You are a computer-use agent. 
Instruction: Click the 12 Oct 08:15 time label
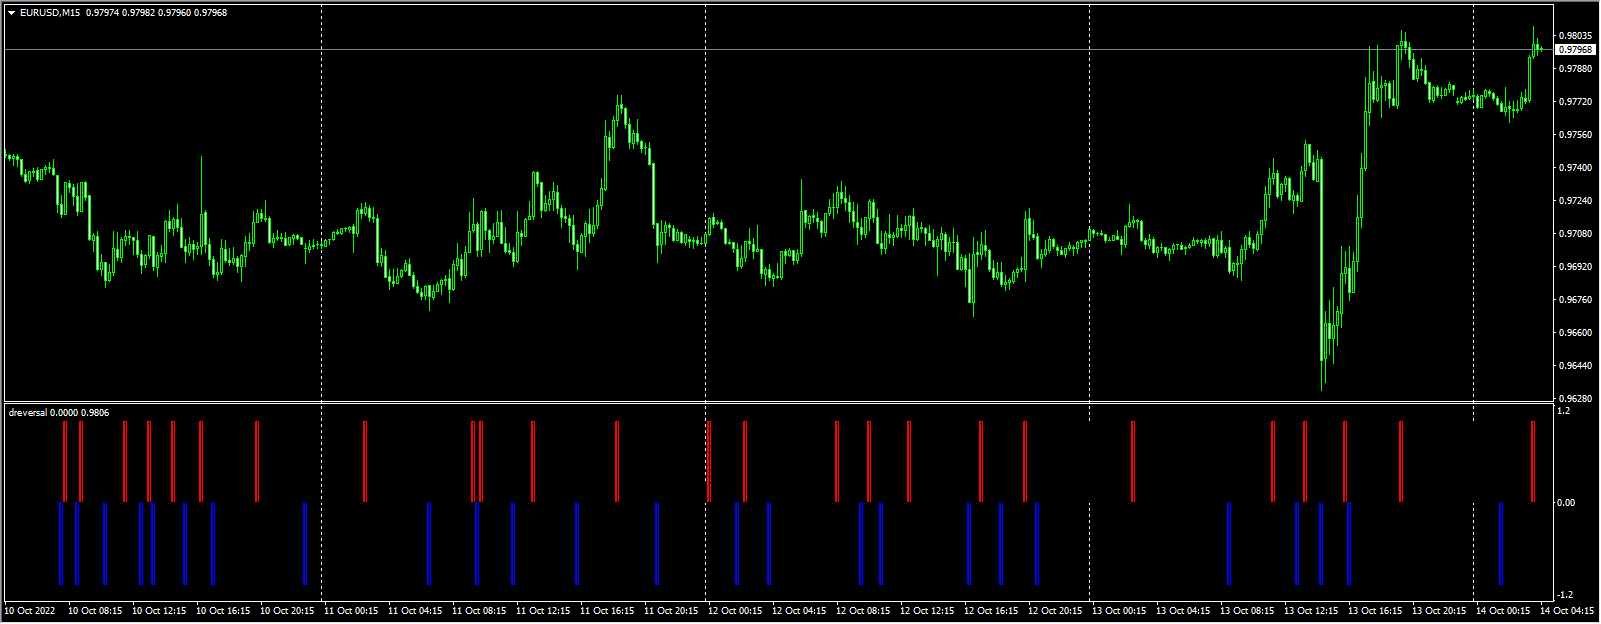click(x=863, y=610)
